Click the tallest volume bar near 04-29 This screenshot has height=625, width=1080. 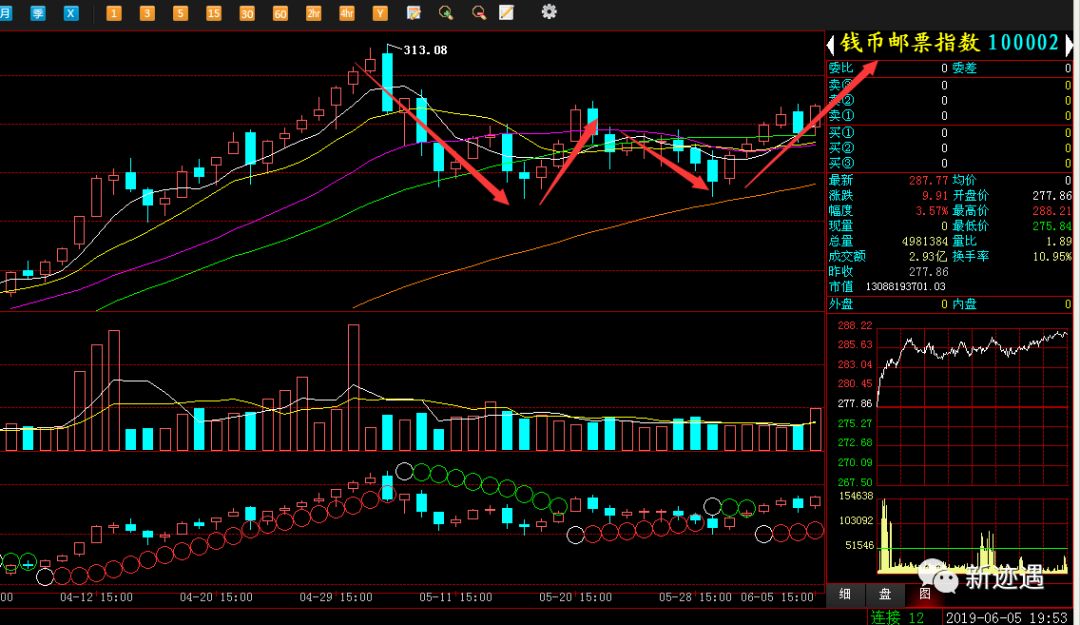[x=354, y=387]
